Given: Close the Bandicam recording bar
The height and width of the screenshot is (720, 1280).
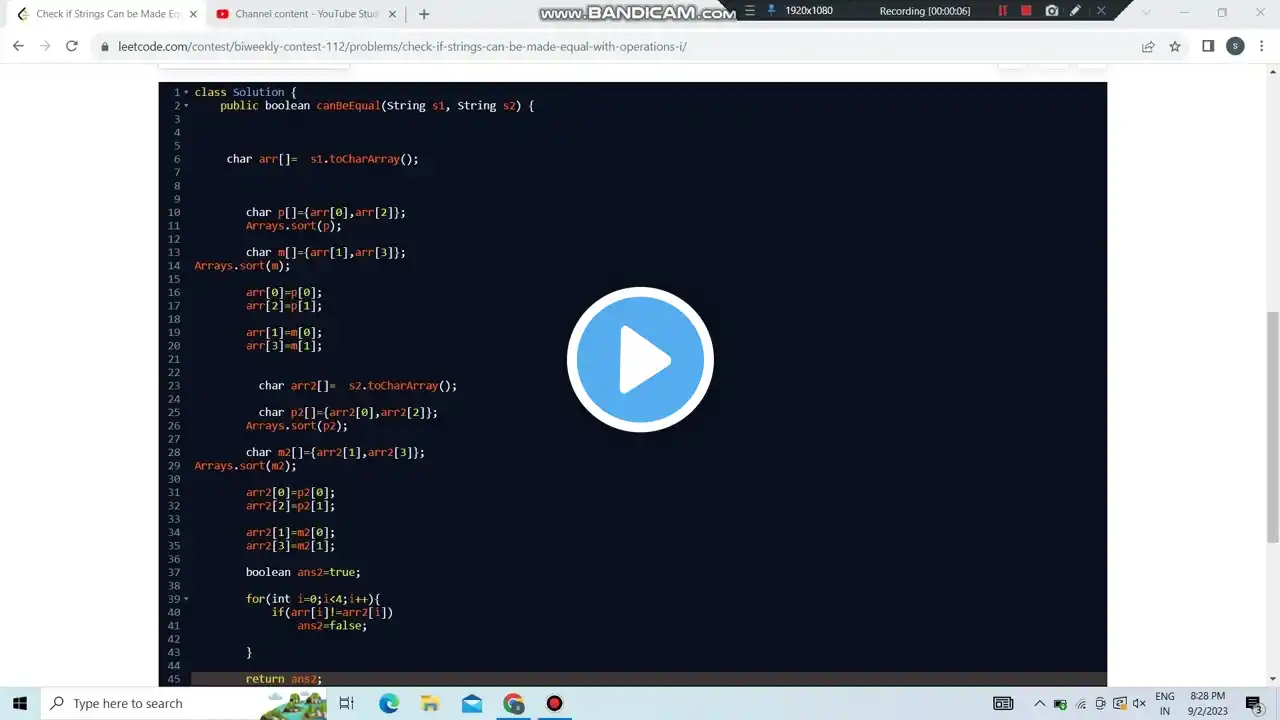Looking at the screenshot, I should coord(1101,11).
